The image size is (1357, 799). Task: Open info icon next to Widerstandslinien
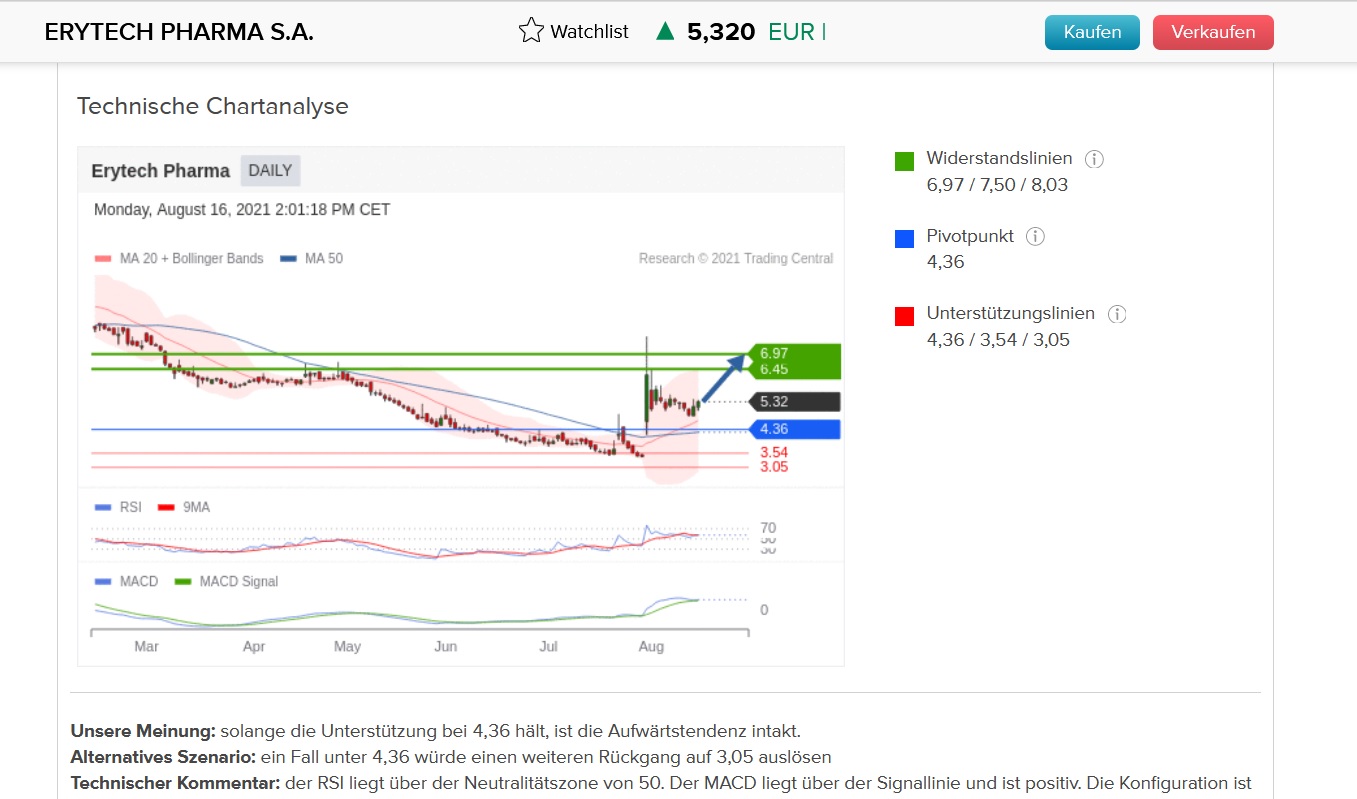[1094, 159]
